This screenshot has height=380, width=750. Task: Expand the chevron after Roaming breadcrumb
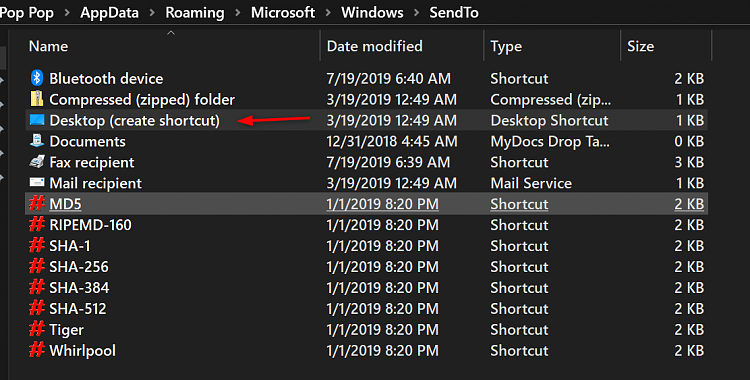(238, 13)
